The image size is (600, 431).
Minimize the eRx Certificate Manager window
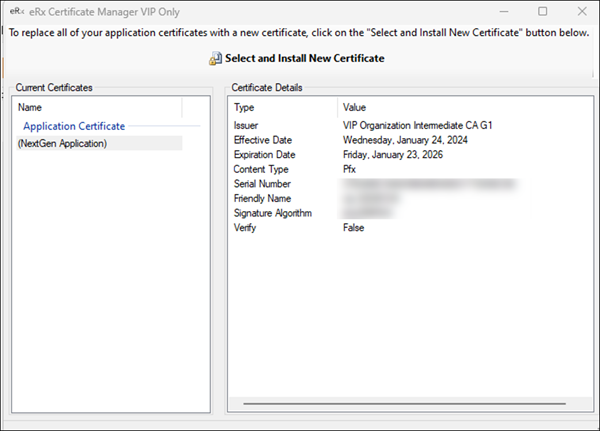pos(504,11)
